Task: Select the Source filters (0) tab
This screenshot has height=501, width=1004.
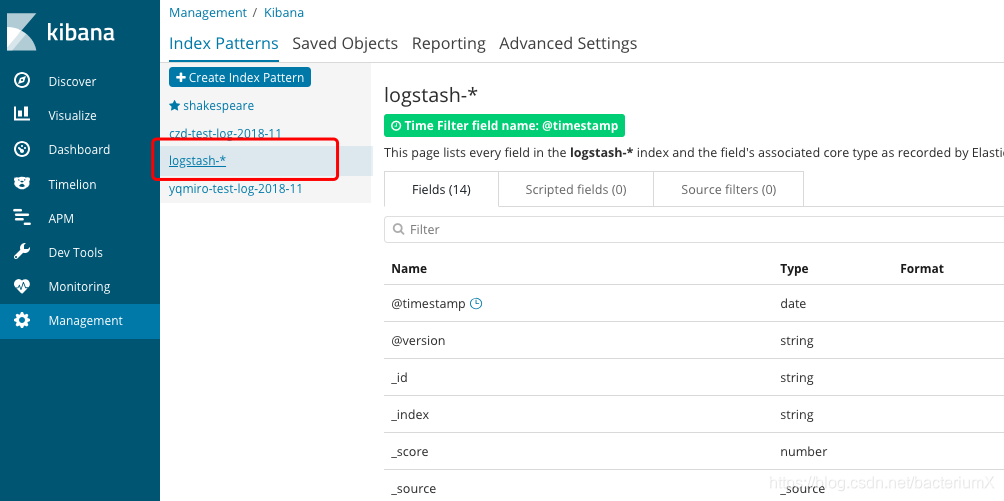Action: click(729, 190)
